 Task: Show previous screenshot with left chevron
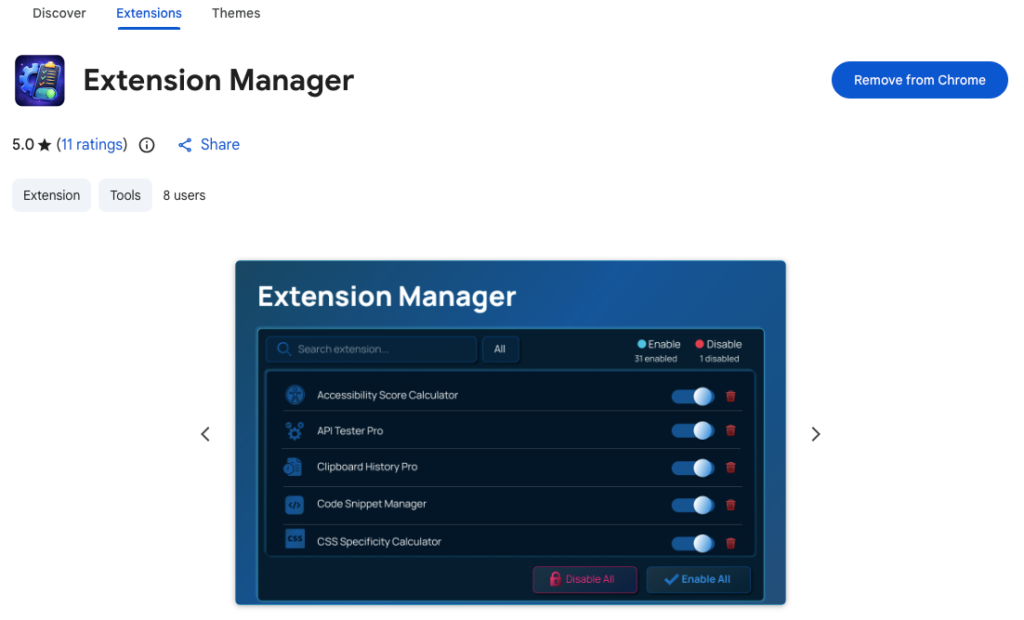click(x=205, y=434)
